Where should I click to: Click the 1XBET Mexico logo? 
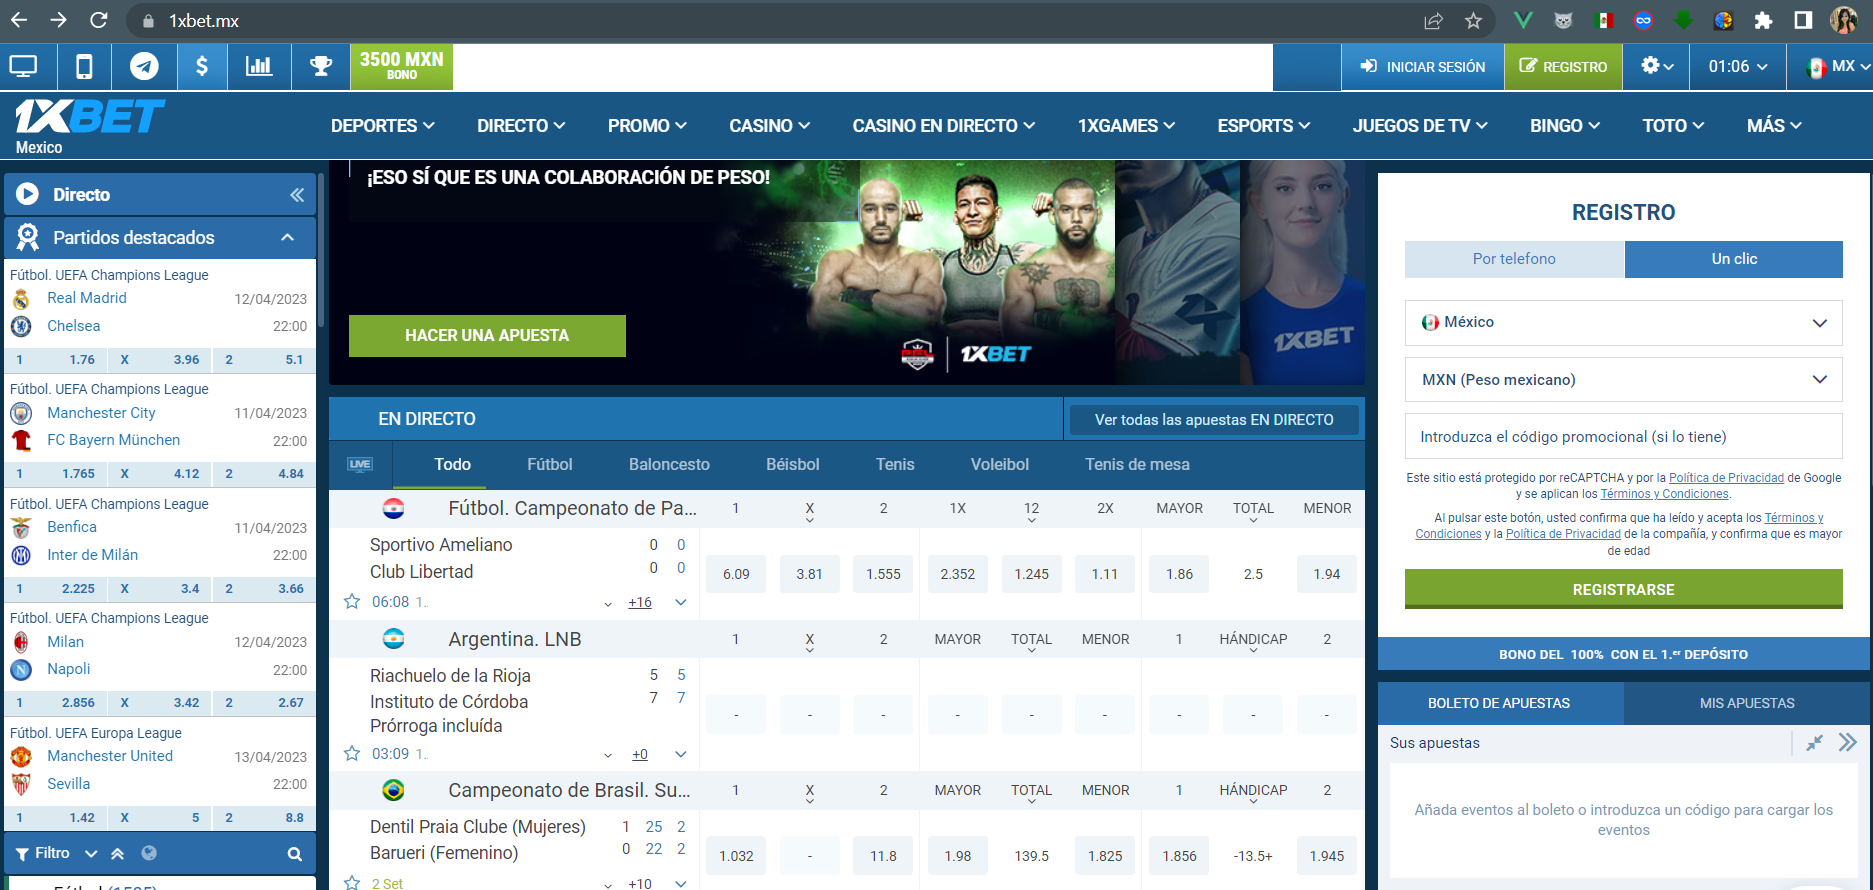pyautogui.click(x=90, y=126)
